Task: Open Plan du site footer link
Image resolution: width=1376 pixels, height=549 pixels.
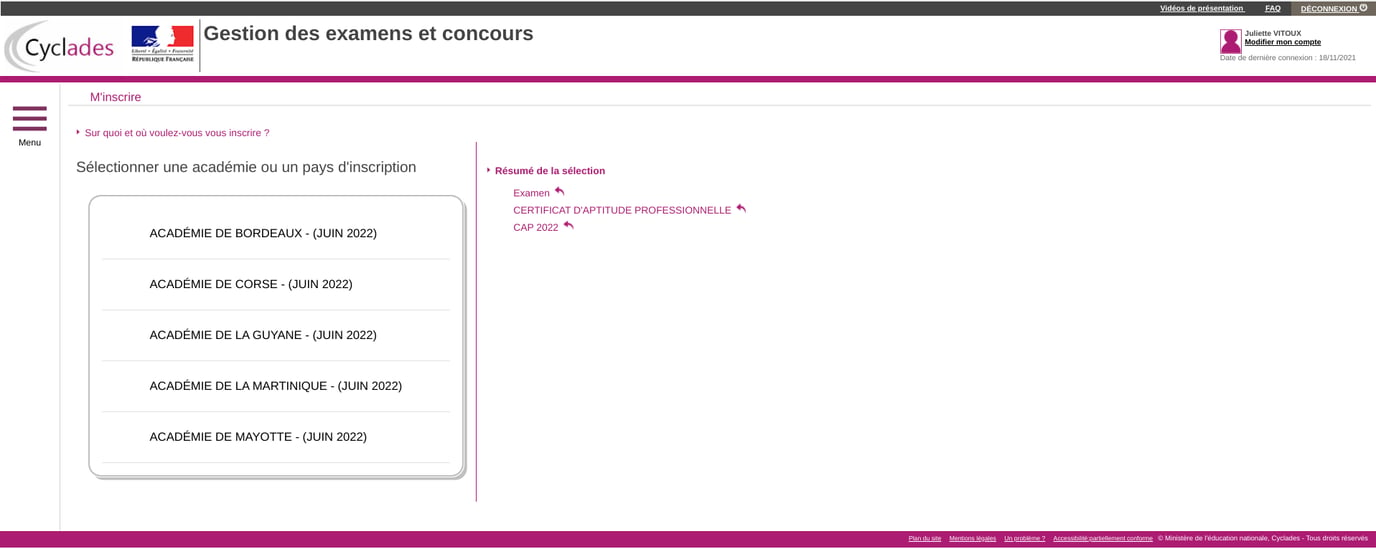Action: [925, 539]
